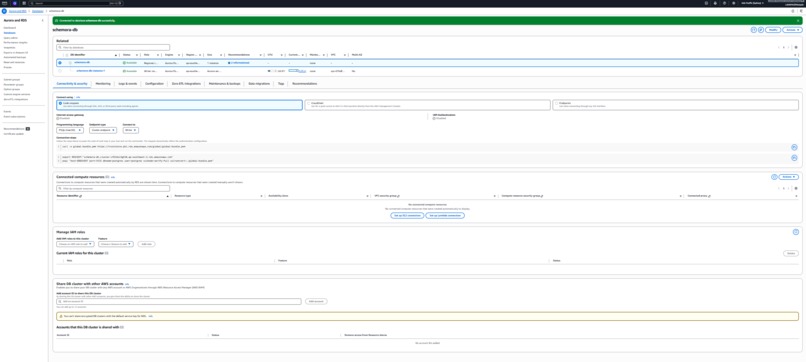Viewport: 806px width, 362px height.
Task: Open Snapshots in the sidebar
Action: 9,47
